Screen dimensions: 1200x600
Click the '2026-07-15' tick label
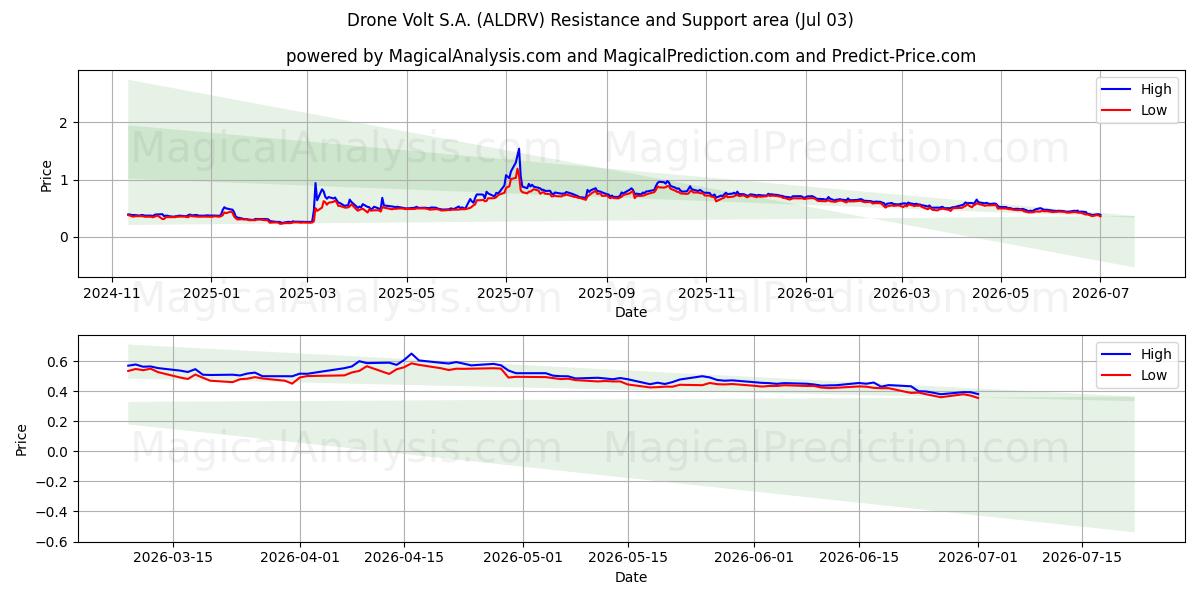(1082, 558)
